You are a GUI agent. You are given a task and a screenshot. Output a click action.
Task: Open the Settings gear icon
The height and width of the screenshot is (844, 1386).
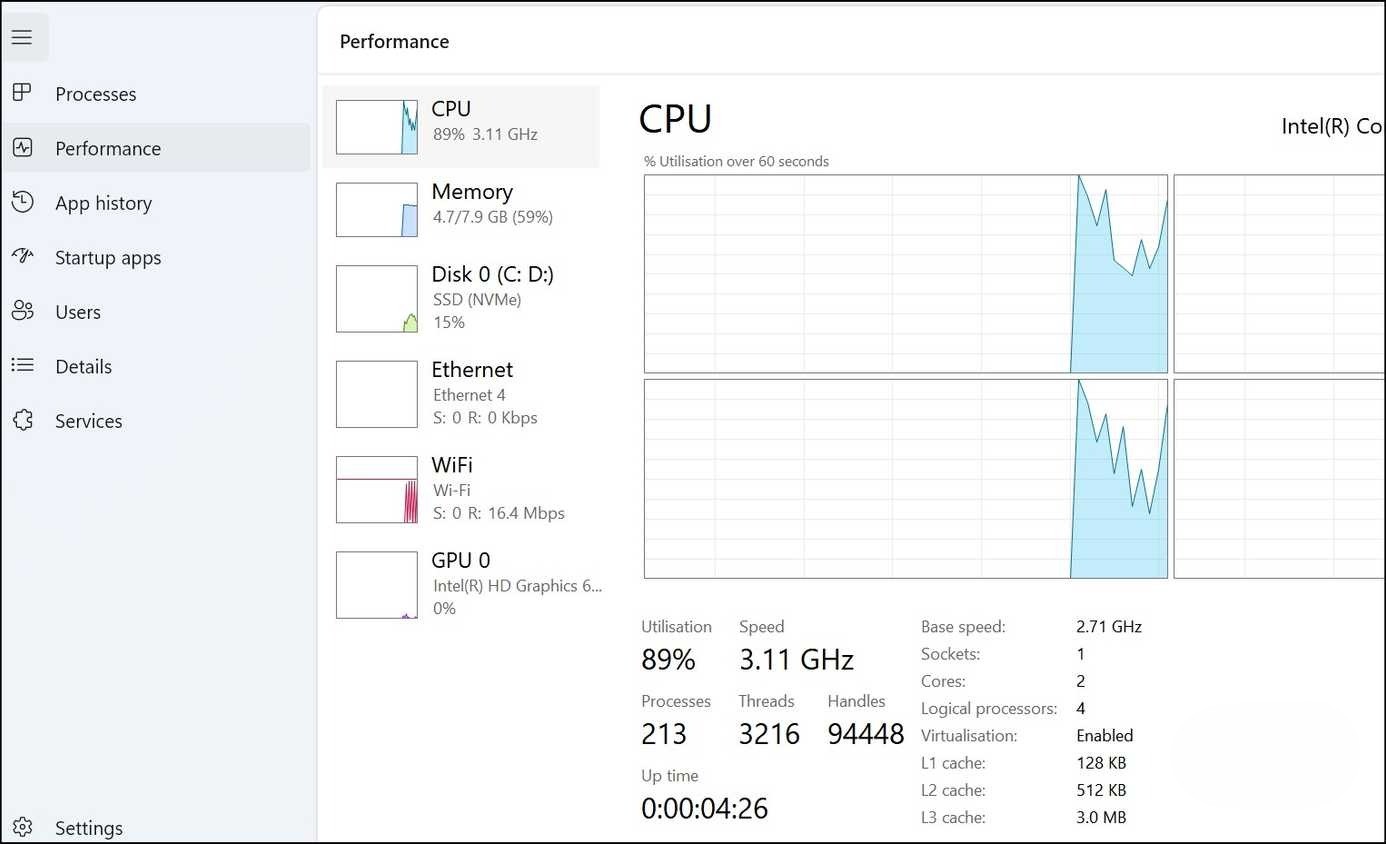click(22, 828)
